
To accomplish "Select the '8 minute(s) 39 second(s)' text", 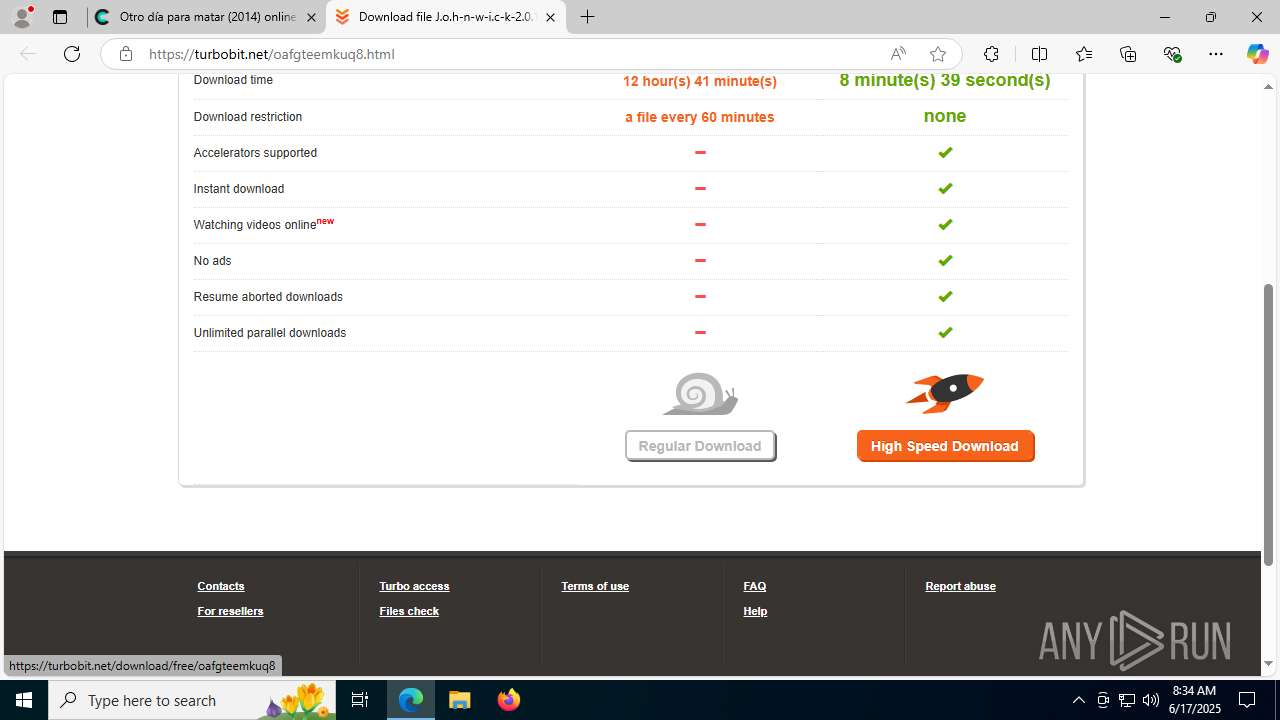I will tap(945, 80).
